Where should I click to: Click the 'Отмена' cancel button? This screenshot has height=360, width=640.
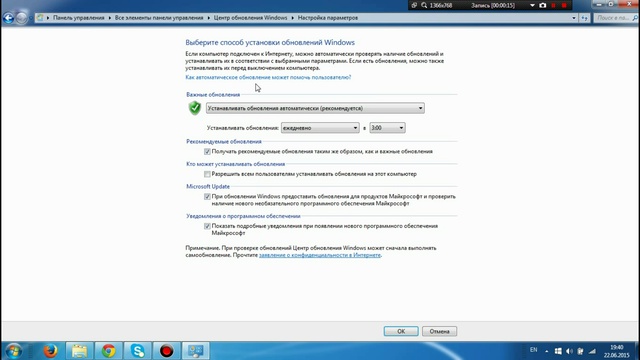439,331
